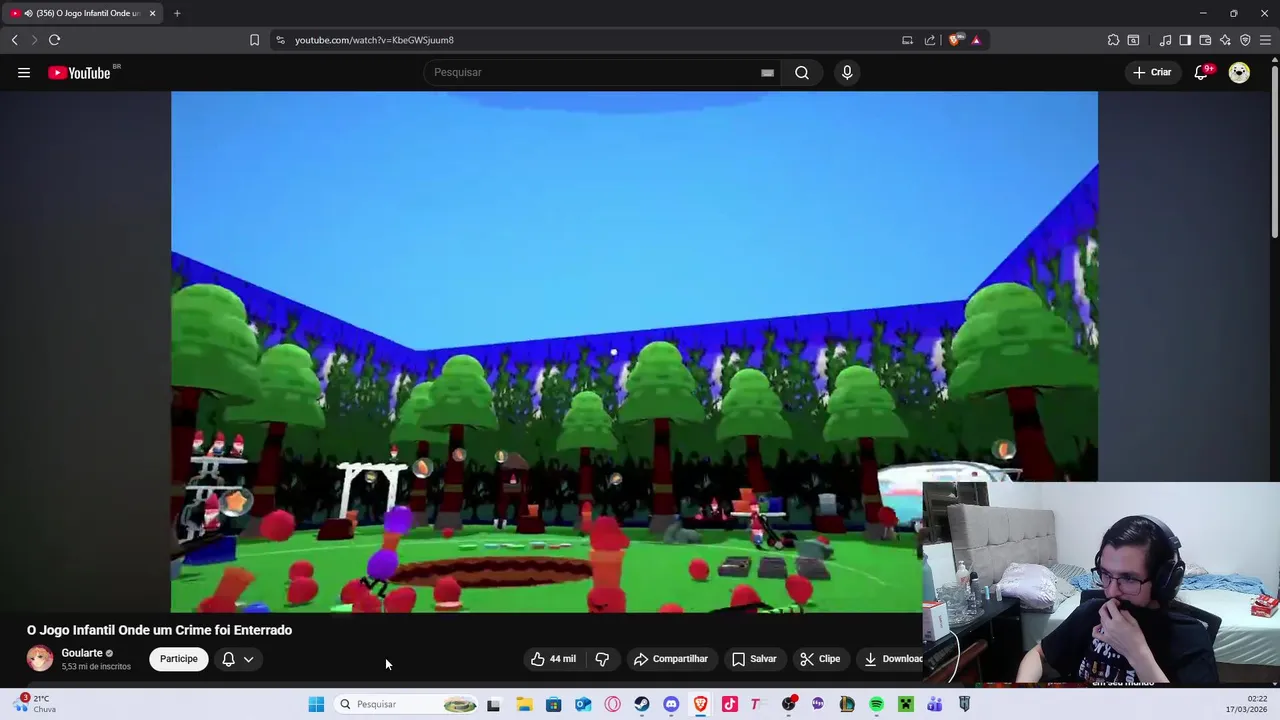Screen dimensions: 1280x720
Task: Click the Windows taskbar Pesquisar search box
Action: tap(407, 704)
